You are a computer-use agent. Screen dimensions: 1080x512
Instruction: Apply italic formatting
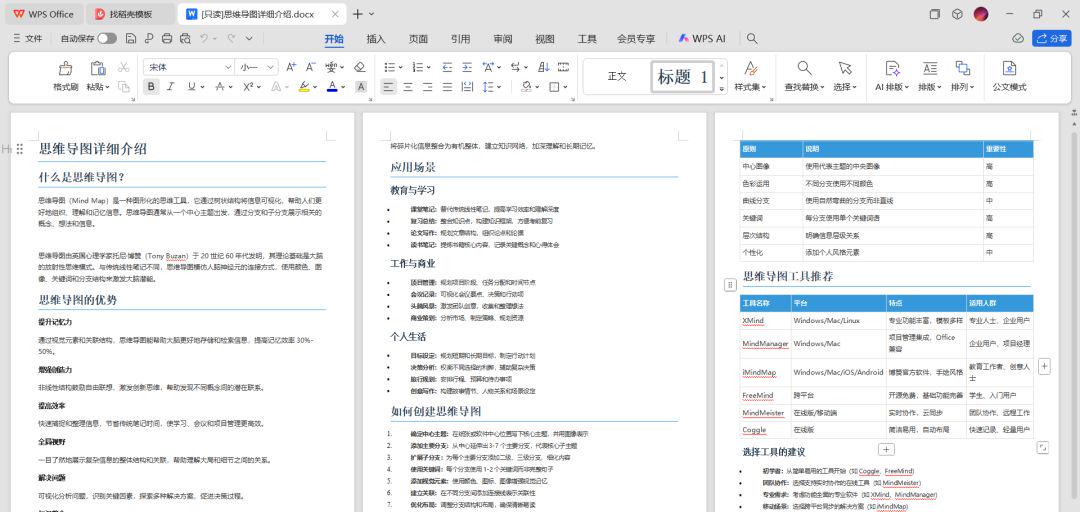click(170, 87)
